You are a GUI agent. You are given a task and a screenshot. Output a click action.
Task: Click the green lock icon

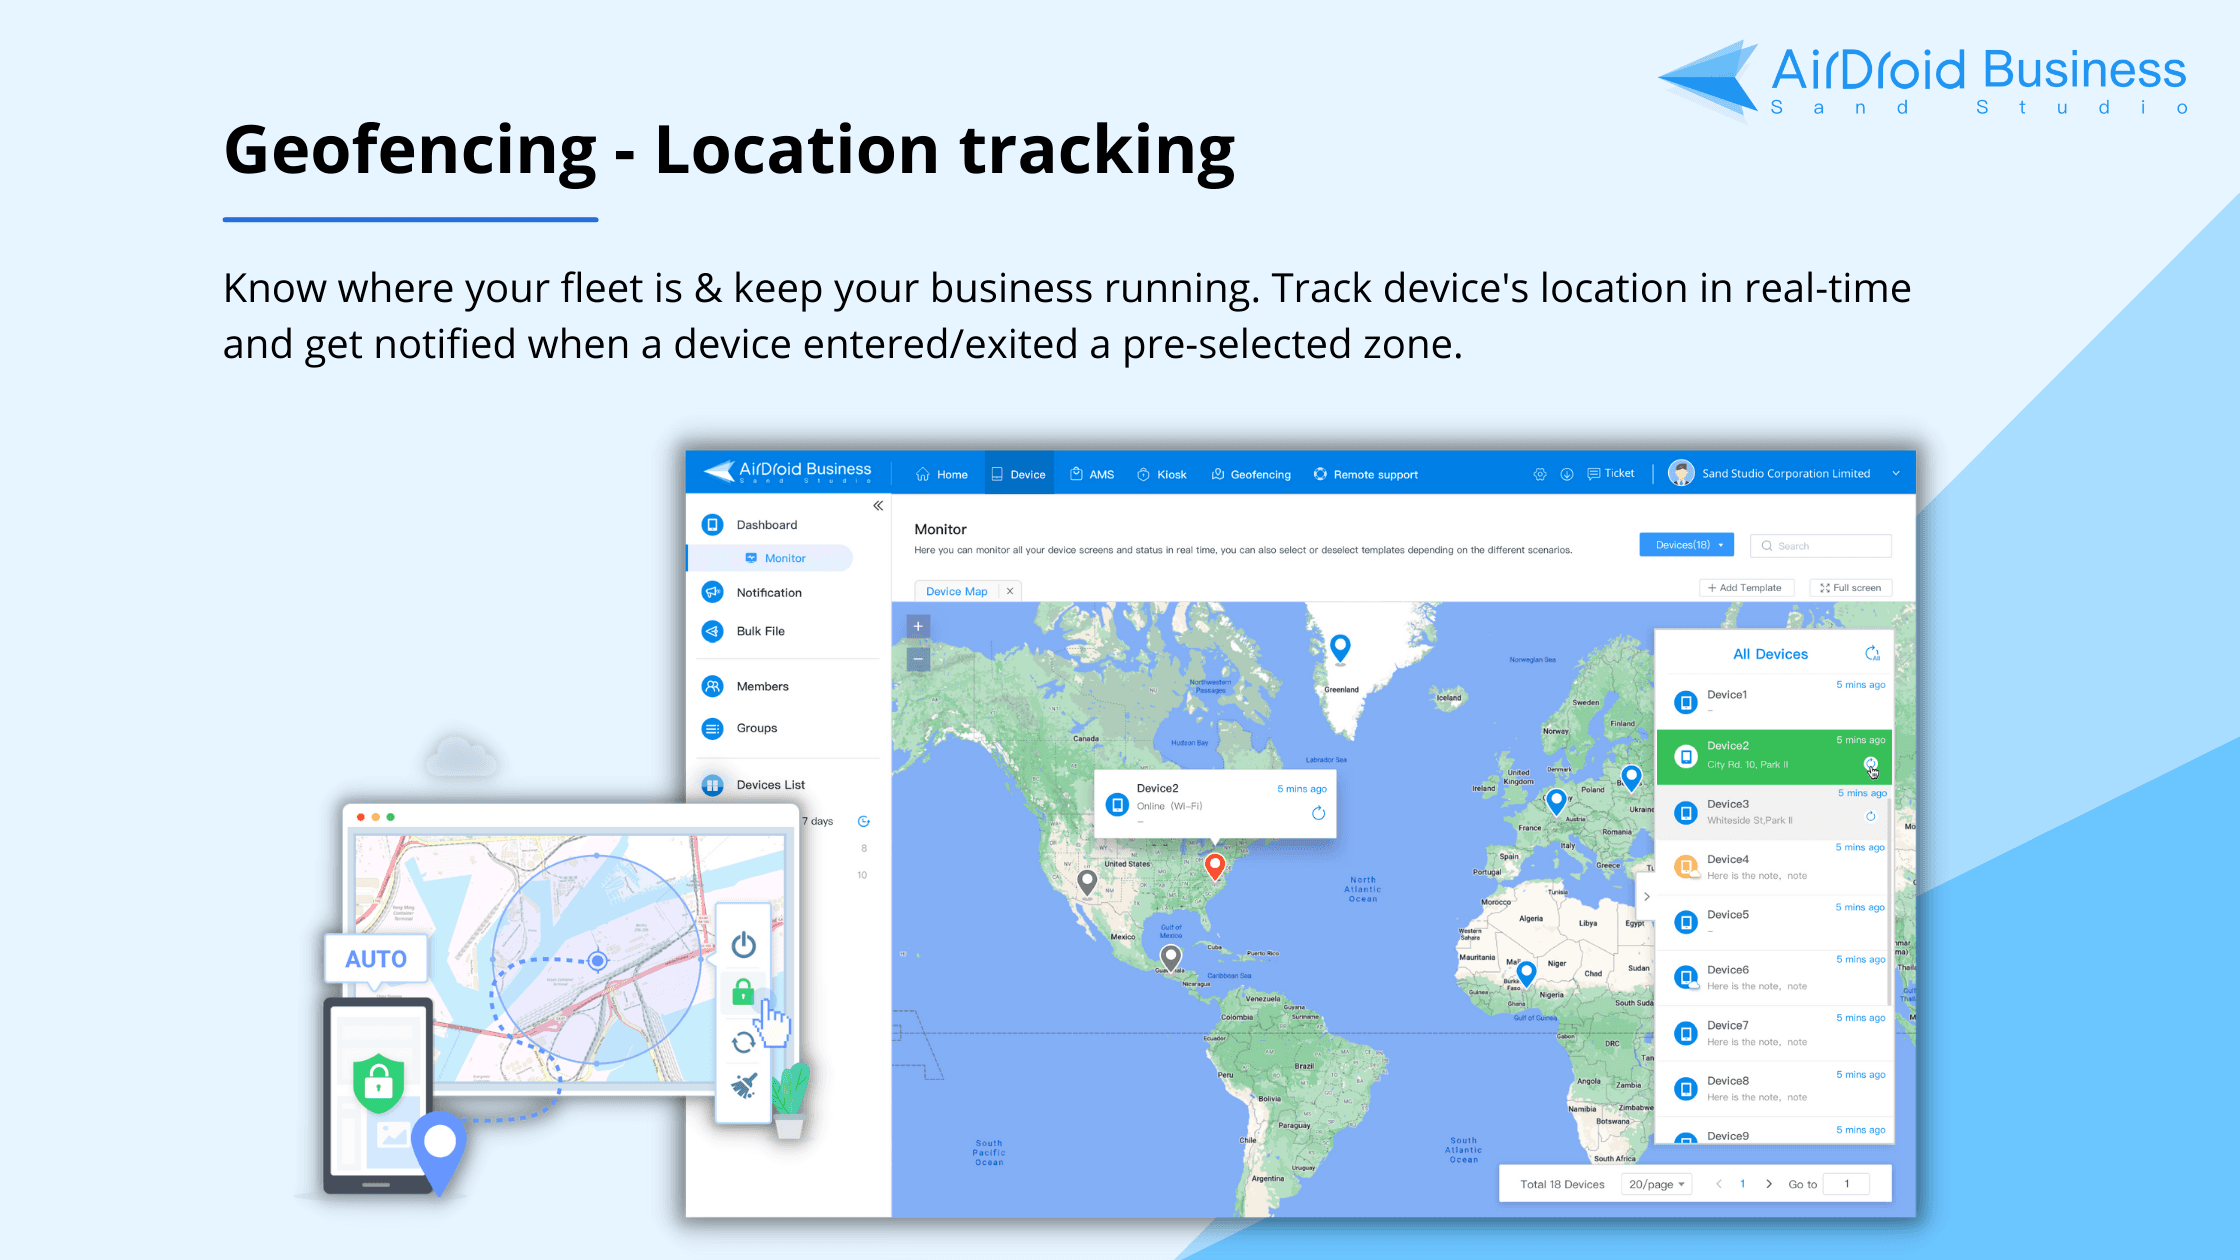[743, 992]
